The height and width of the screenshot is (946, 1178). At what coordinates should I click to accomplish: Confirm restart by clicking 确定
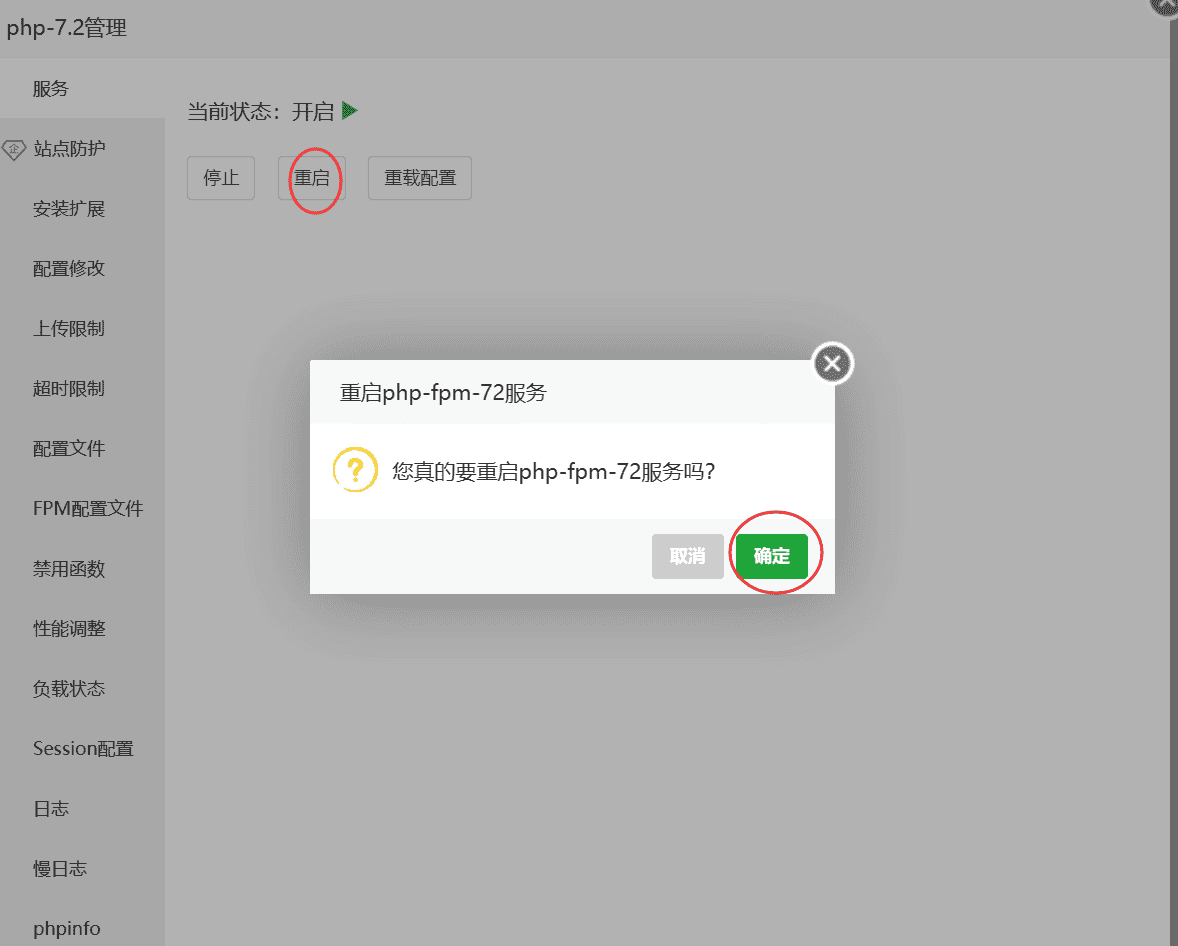772,556
